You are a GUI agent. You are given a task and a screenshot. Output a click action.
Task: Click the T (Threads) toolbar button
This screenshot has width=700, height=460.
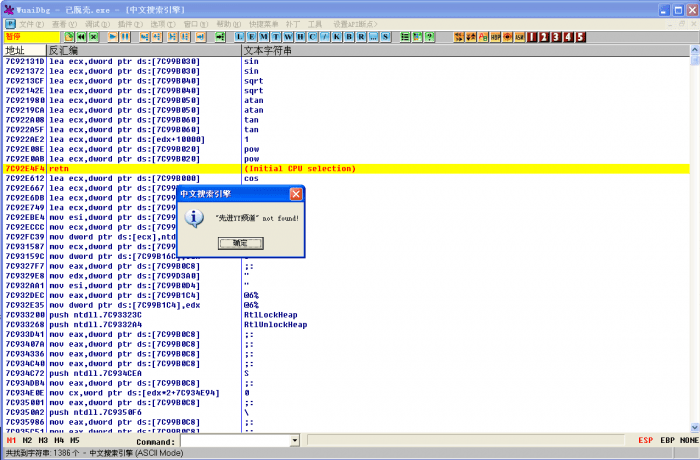[274, 37]
